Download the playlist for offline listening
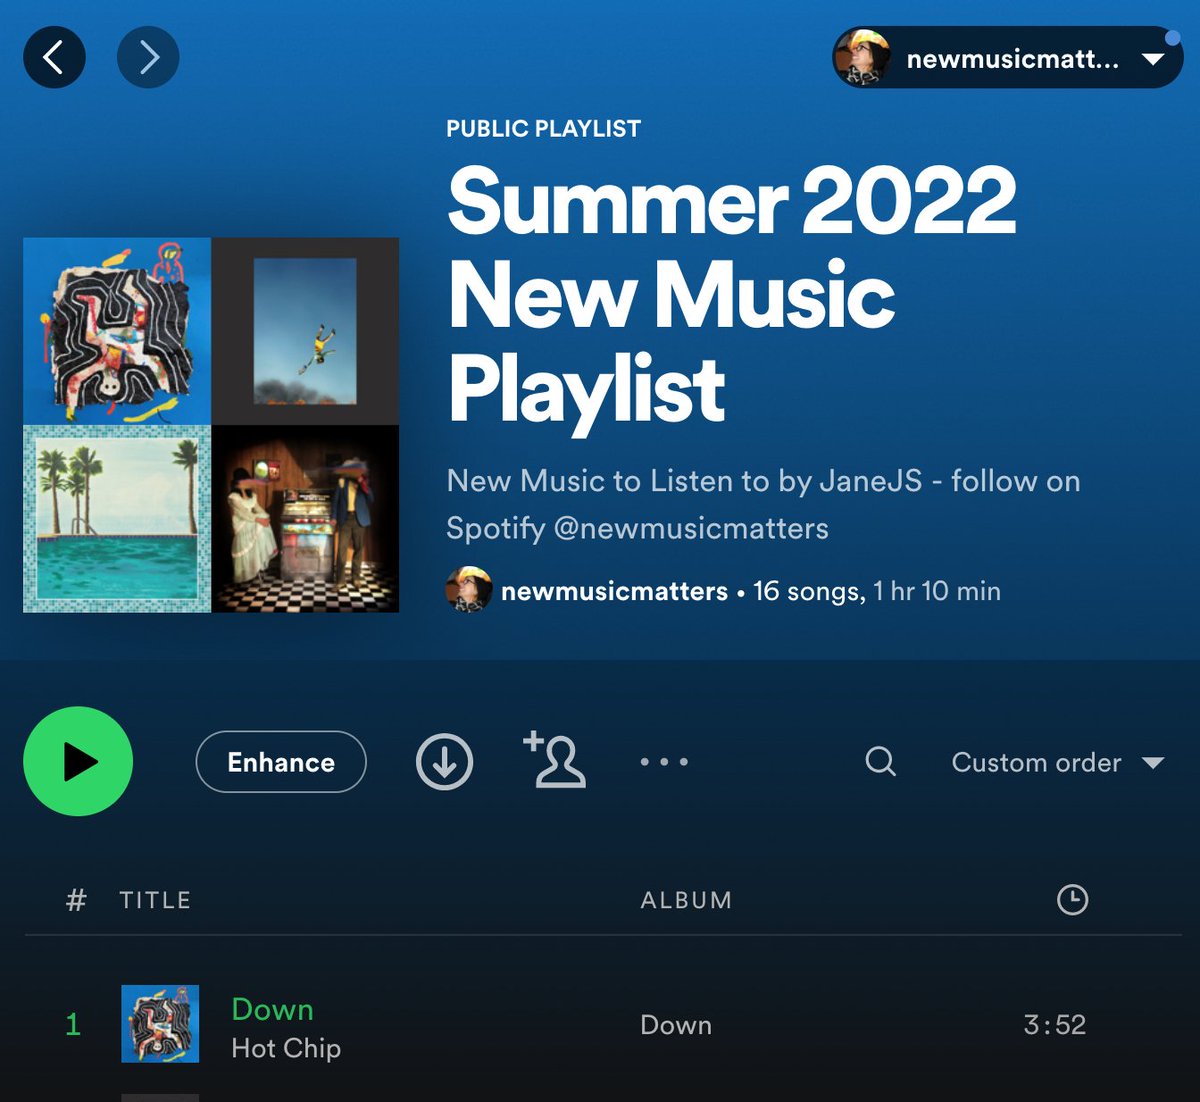The image size is (1200, 1102). pos(443,762)
